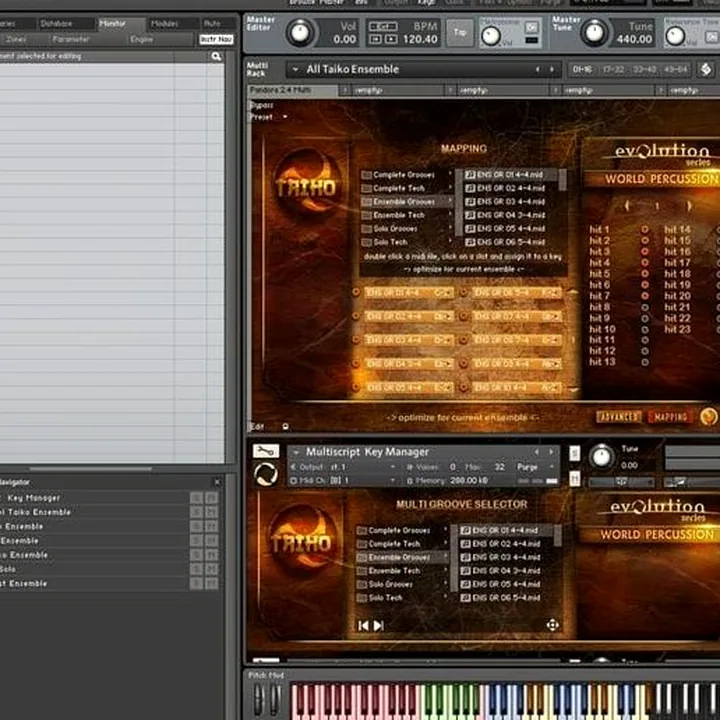
Task: Switch to the Database tab
Action: pos(56,23)
